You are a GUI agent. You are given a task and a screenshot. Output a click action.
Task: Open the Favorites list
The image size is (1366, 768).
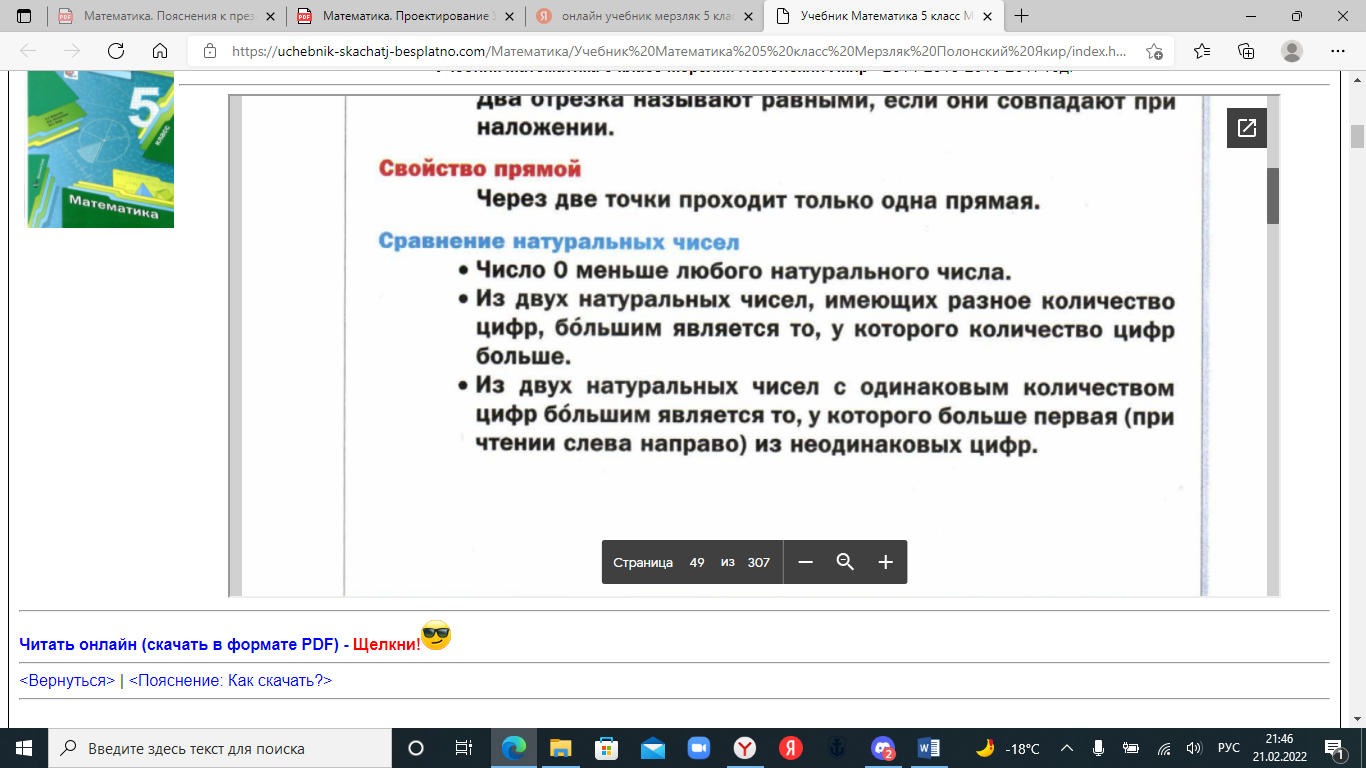pos(1202,51)
